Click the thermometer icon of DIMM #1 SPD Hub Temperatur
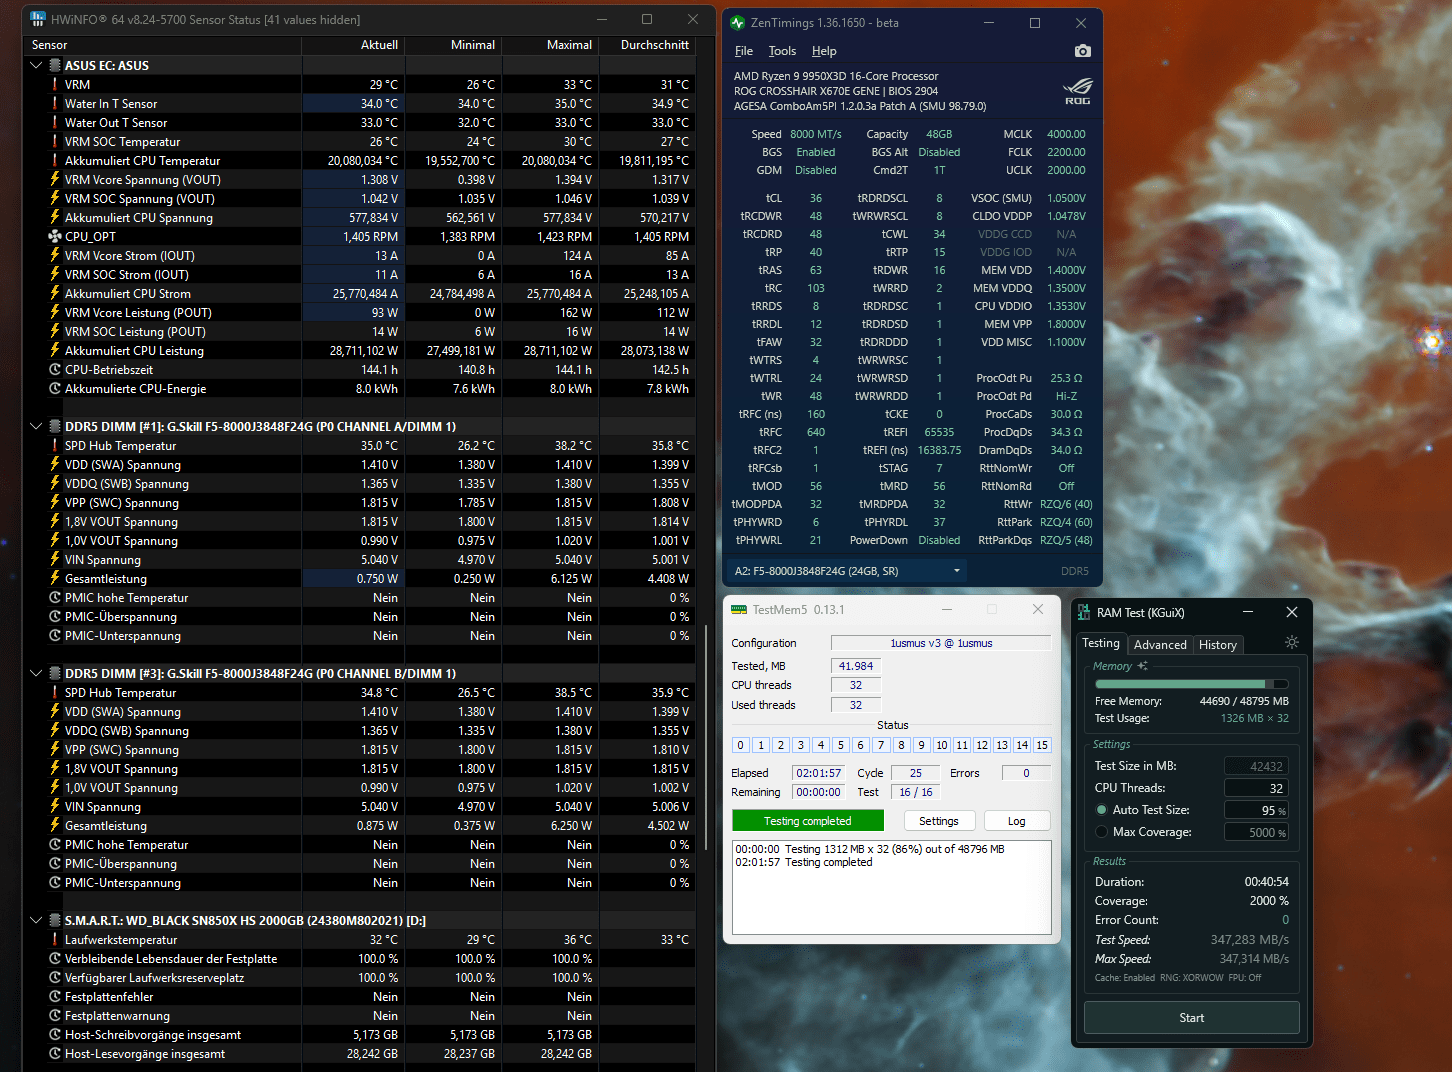 pos(55,446)
